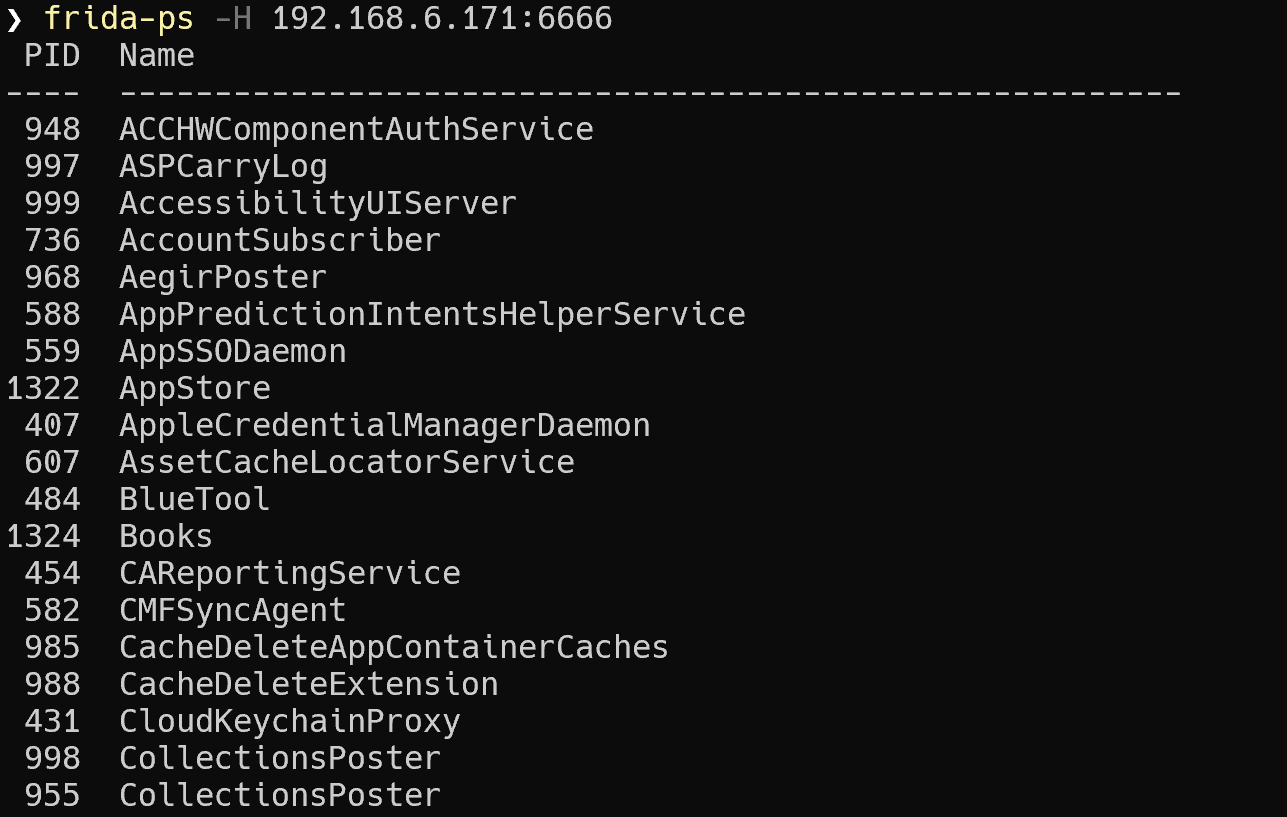Select the ACCHWComponentAuthService process name
1287x817 pixels.
click(x=356, y=129)
